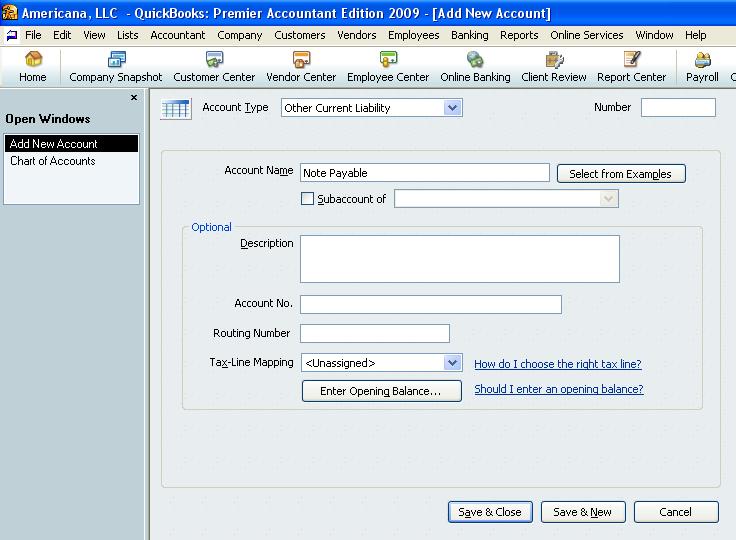This screenshot has height=540, width=736.
Task: Click the account table icon beside Account Type
Action: tap(176, 109)
